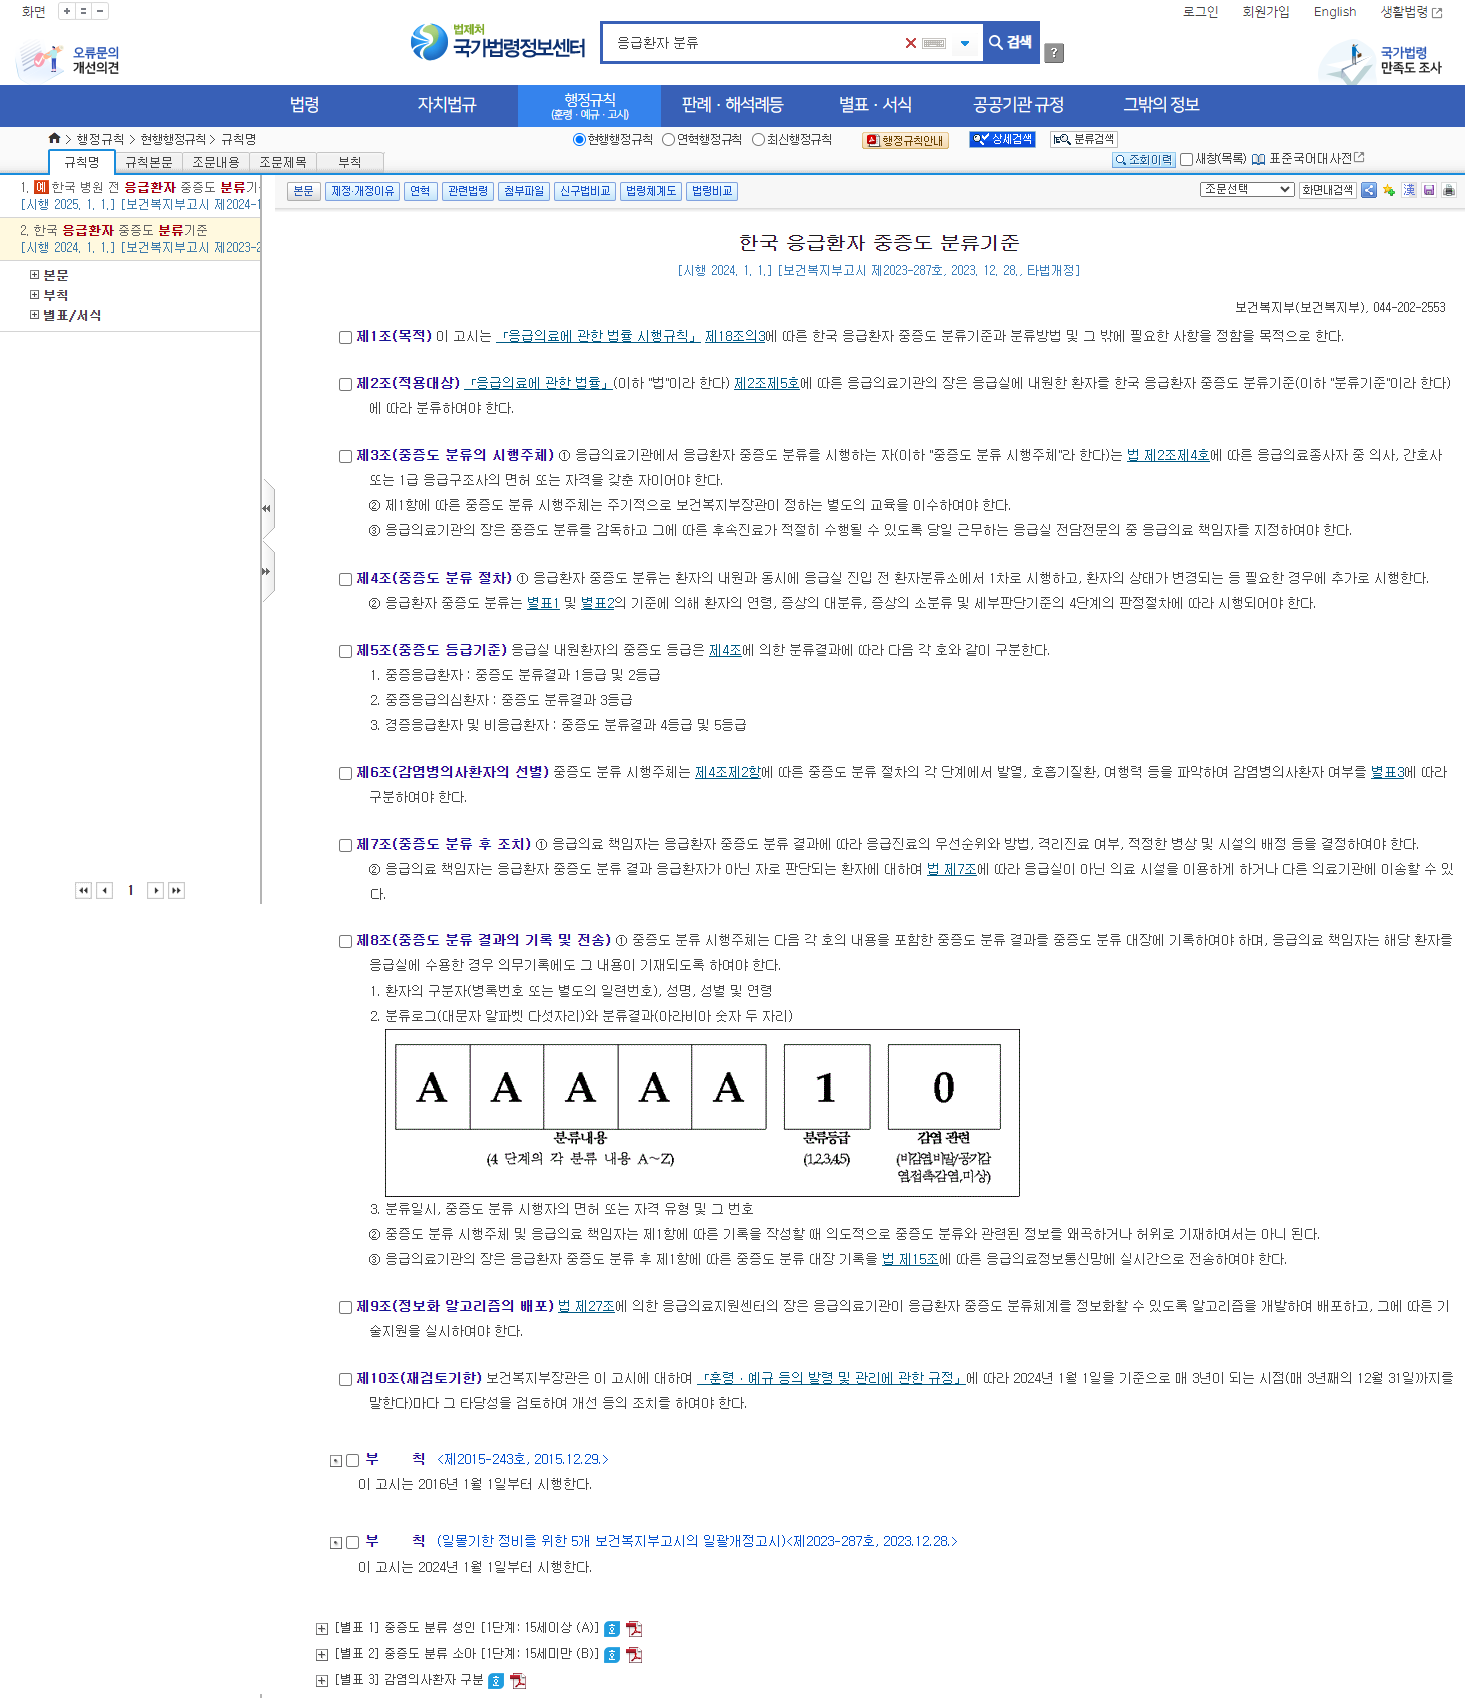Enable the 새창(목록) checkbox
The height and width of the screenshot is (1700, 1465).
pos(1186,159)
